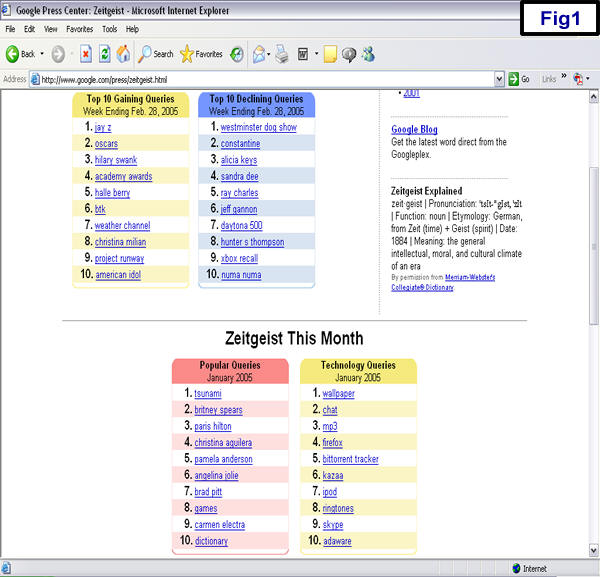The width and height of the screenshot is (600, 577).
Task: Open the 'westminster dog show' link
Action: (259, 127)
